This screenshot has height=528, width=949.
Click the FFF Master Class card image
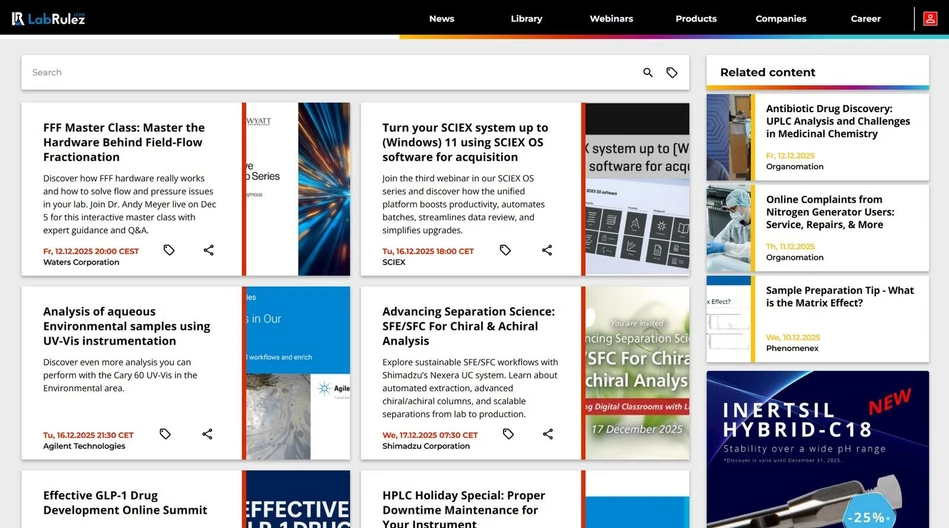(x=298, y=189)
